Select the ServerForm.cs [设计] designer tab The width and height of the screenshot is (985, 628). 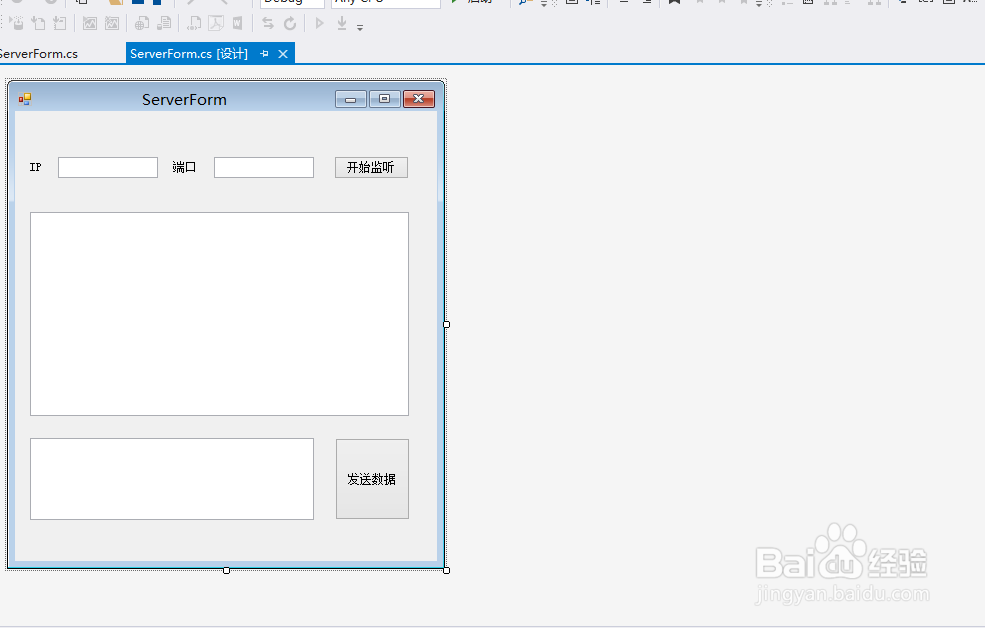[x=188, y=54]
